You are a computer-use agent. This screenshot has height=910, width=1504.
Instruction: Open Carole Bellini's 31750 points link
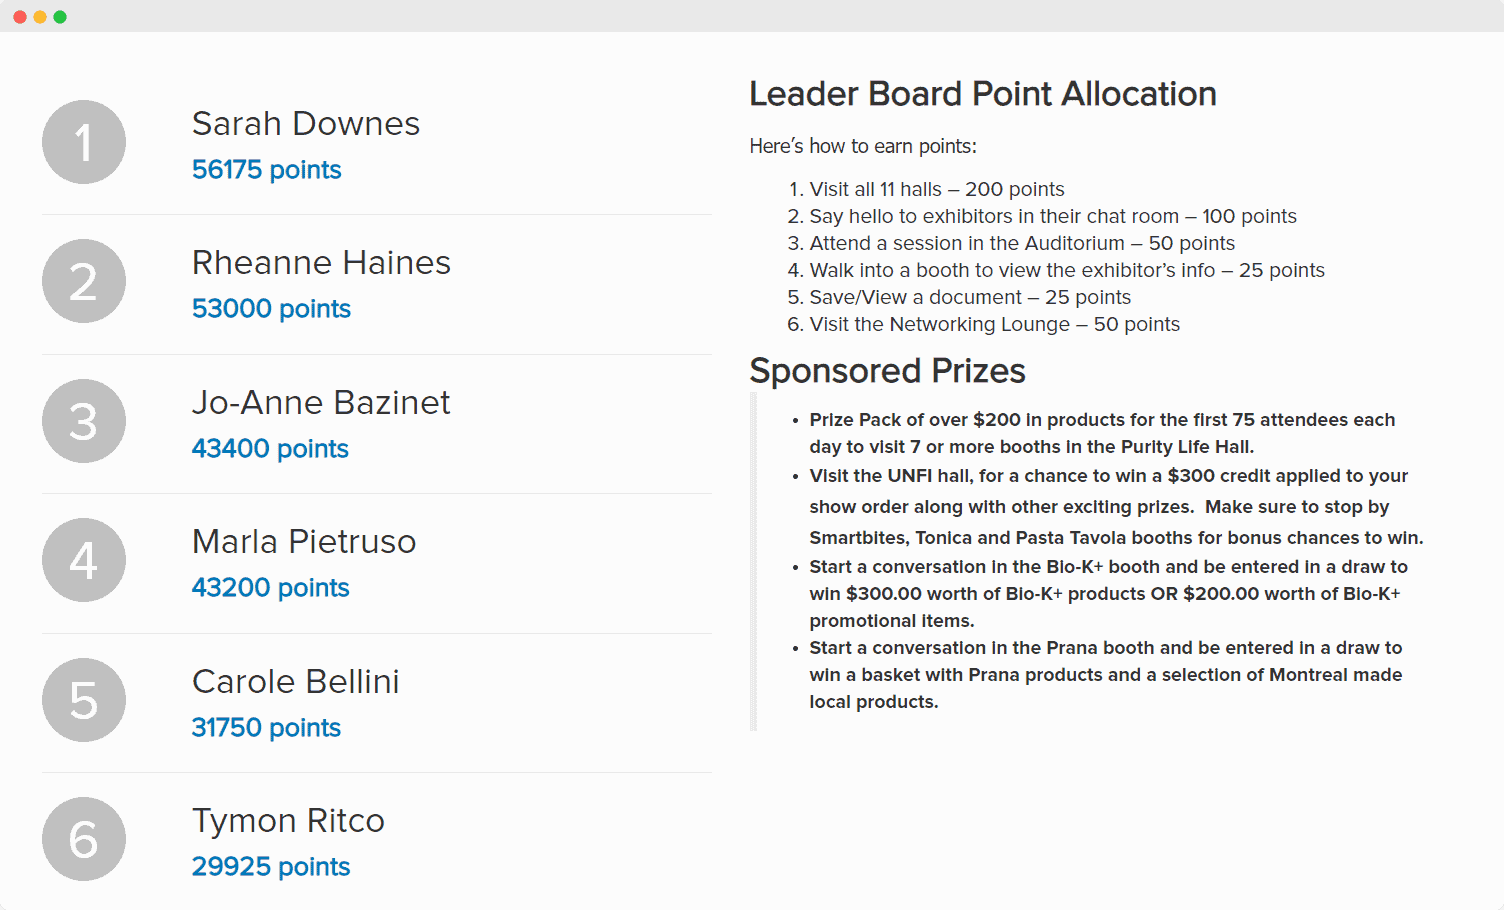pyautogui.click(x=266, y=727)
